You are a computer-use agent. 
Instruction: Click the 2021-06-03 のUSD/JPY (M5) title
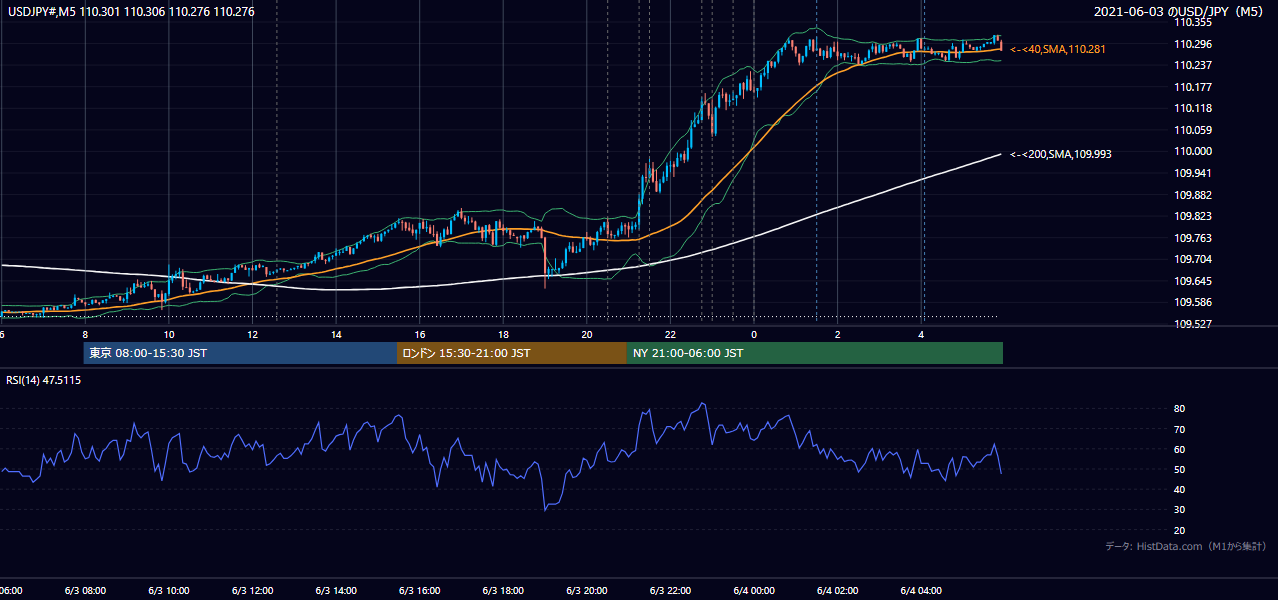(x=1180, y=12)
